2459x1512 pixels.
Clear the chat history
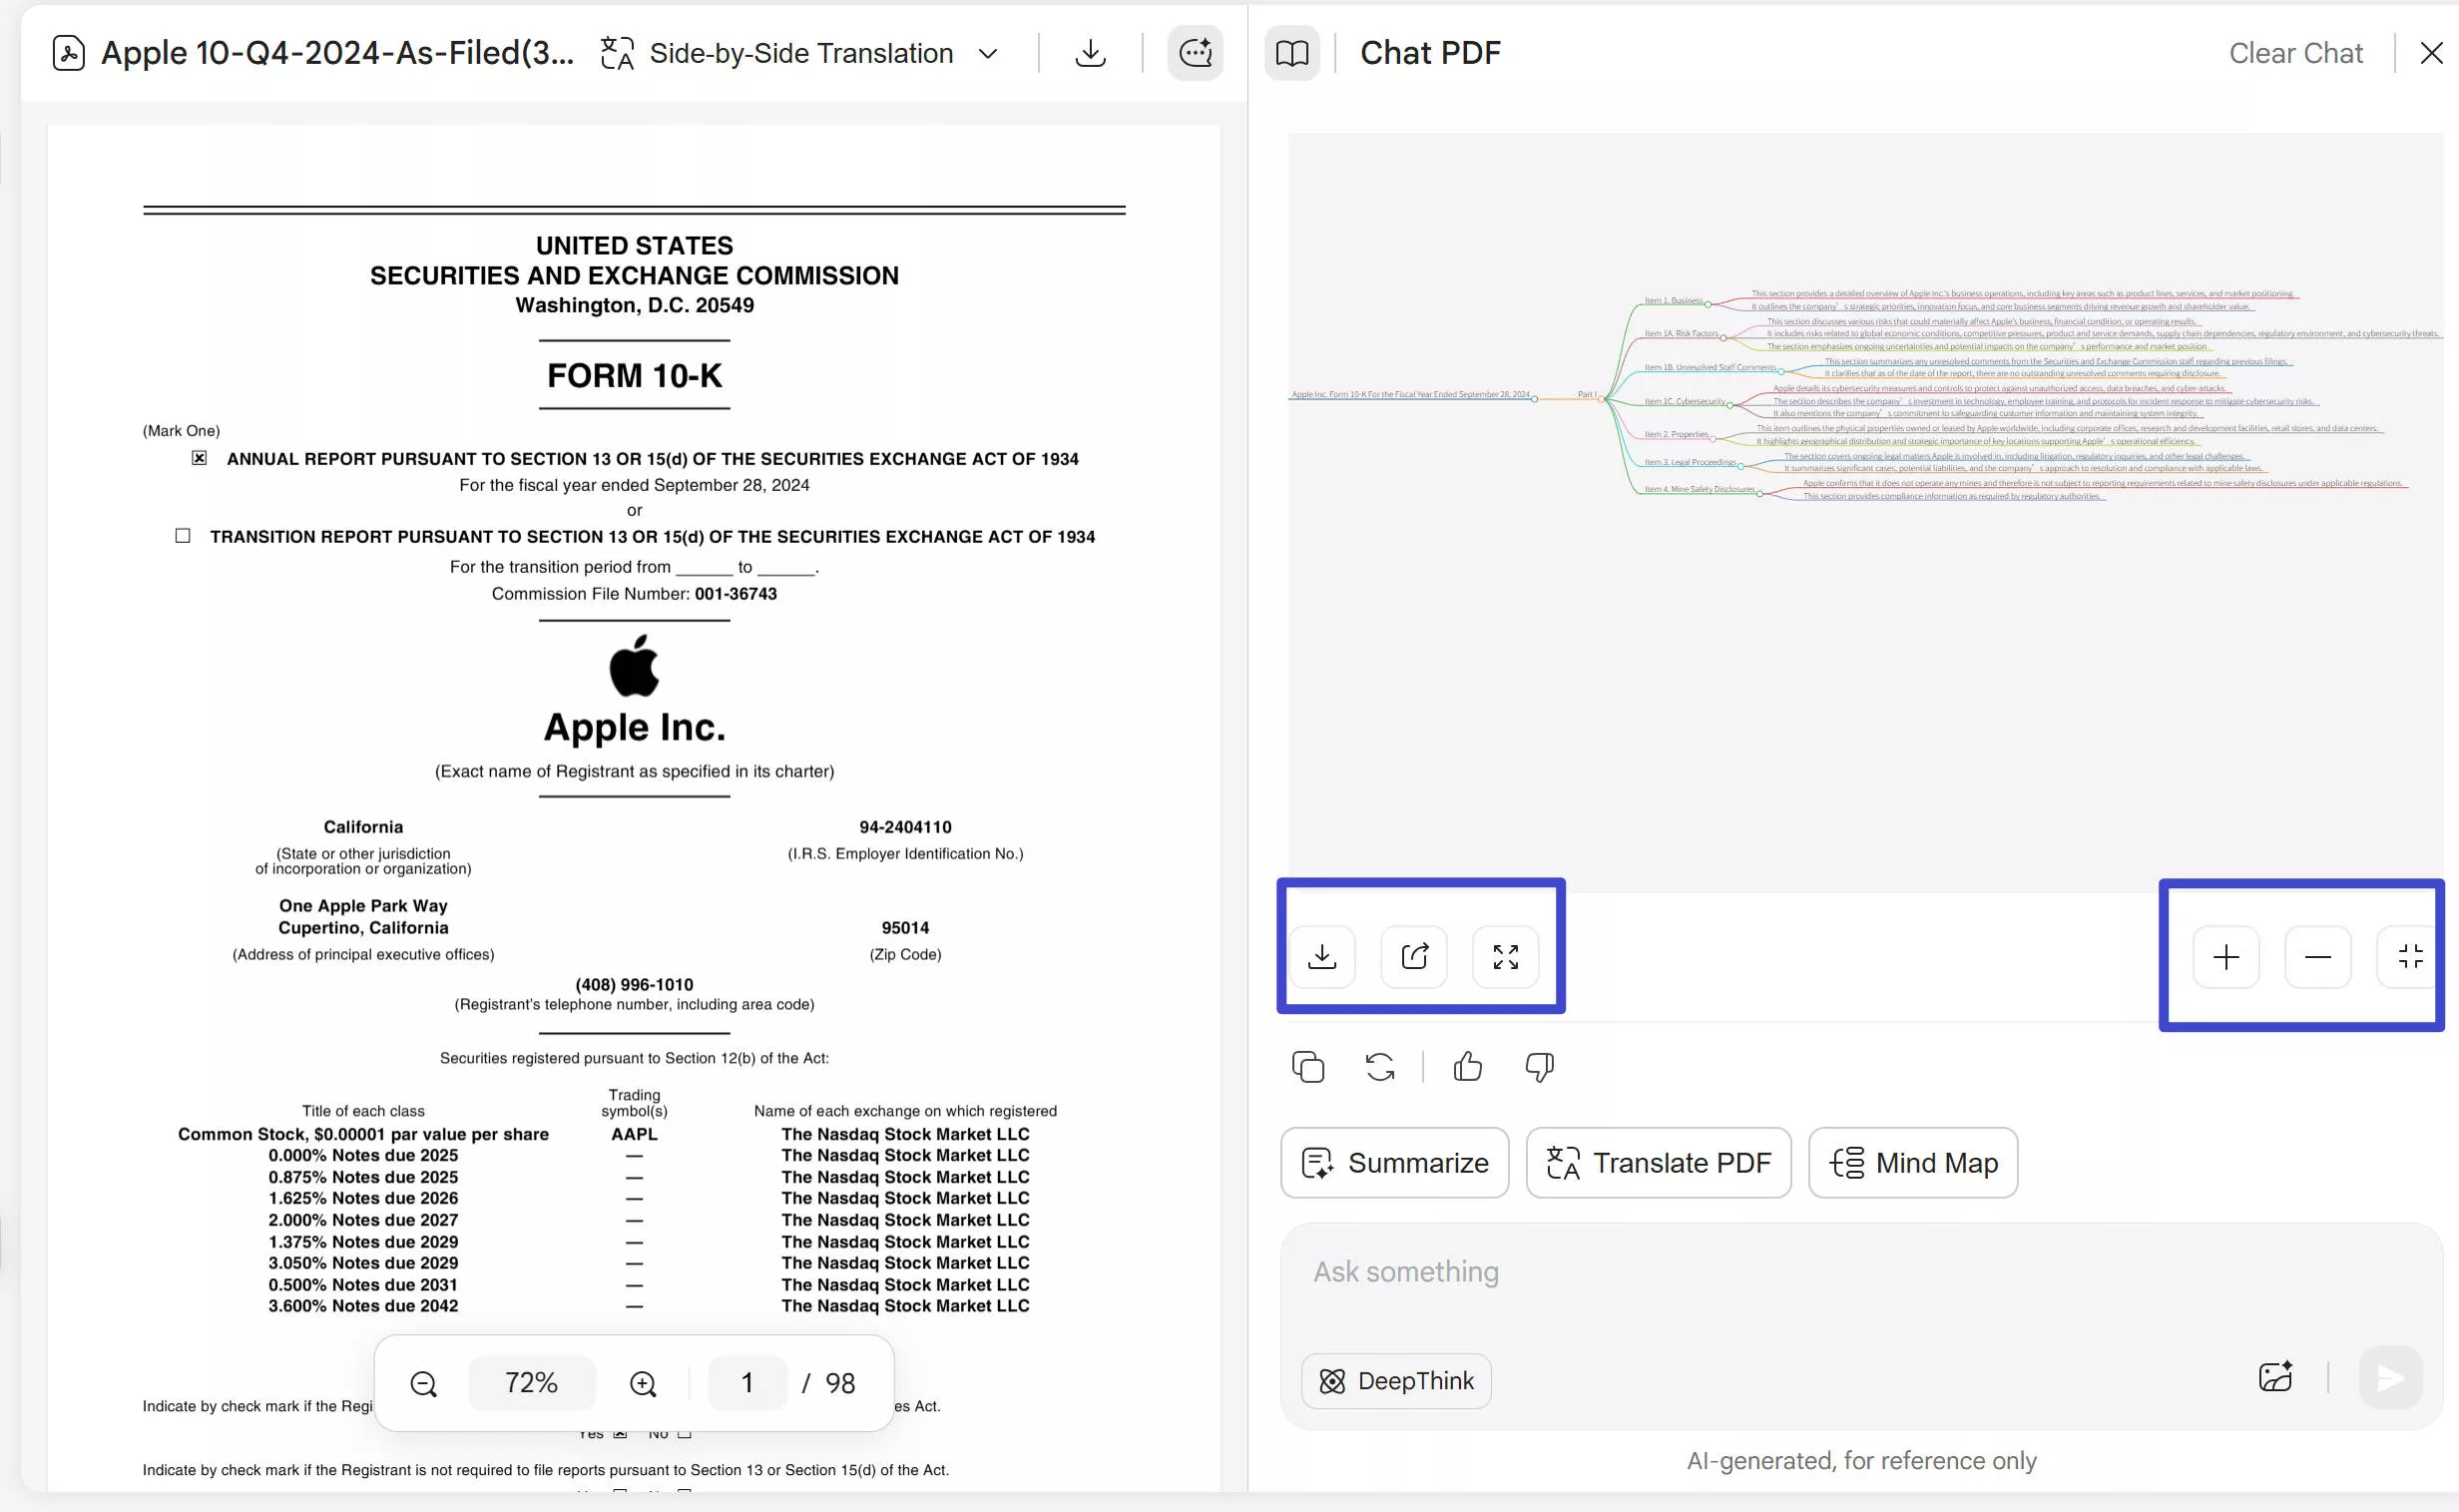[2294, 52]
